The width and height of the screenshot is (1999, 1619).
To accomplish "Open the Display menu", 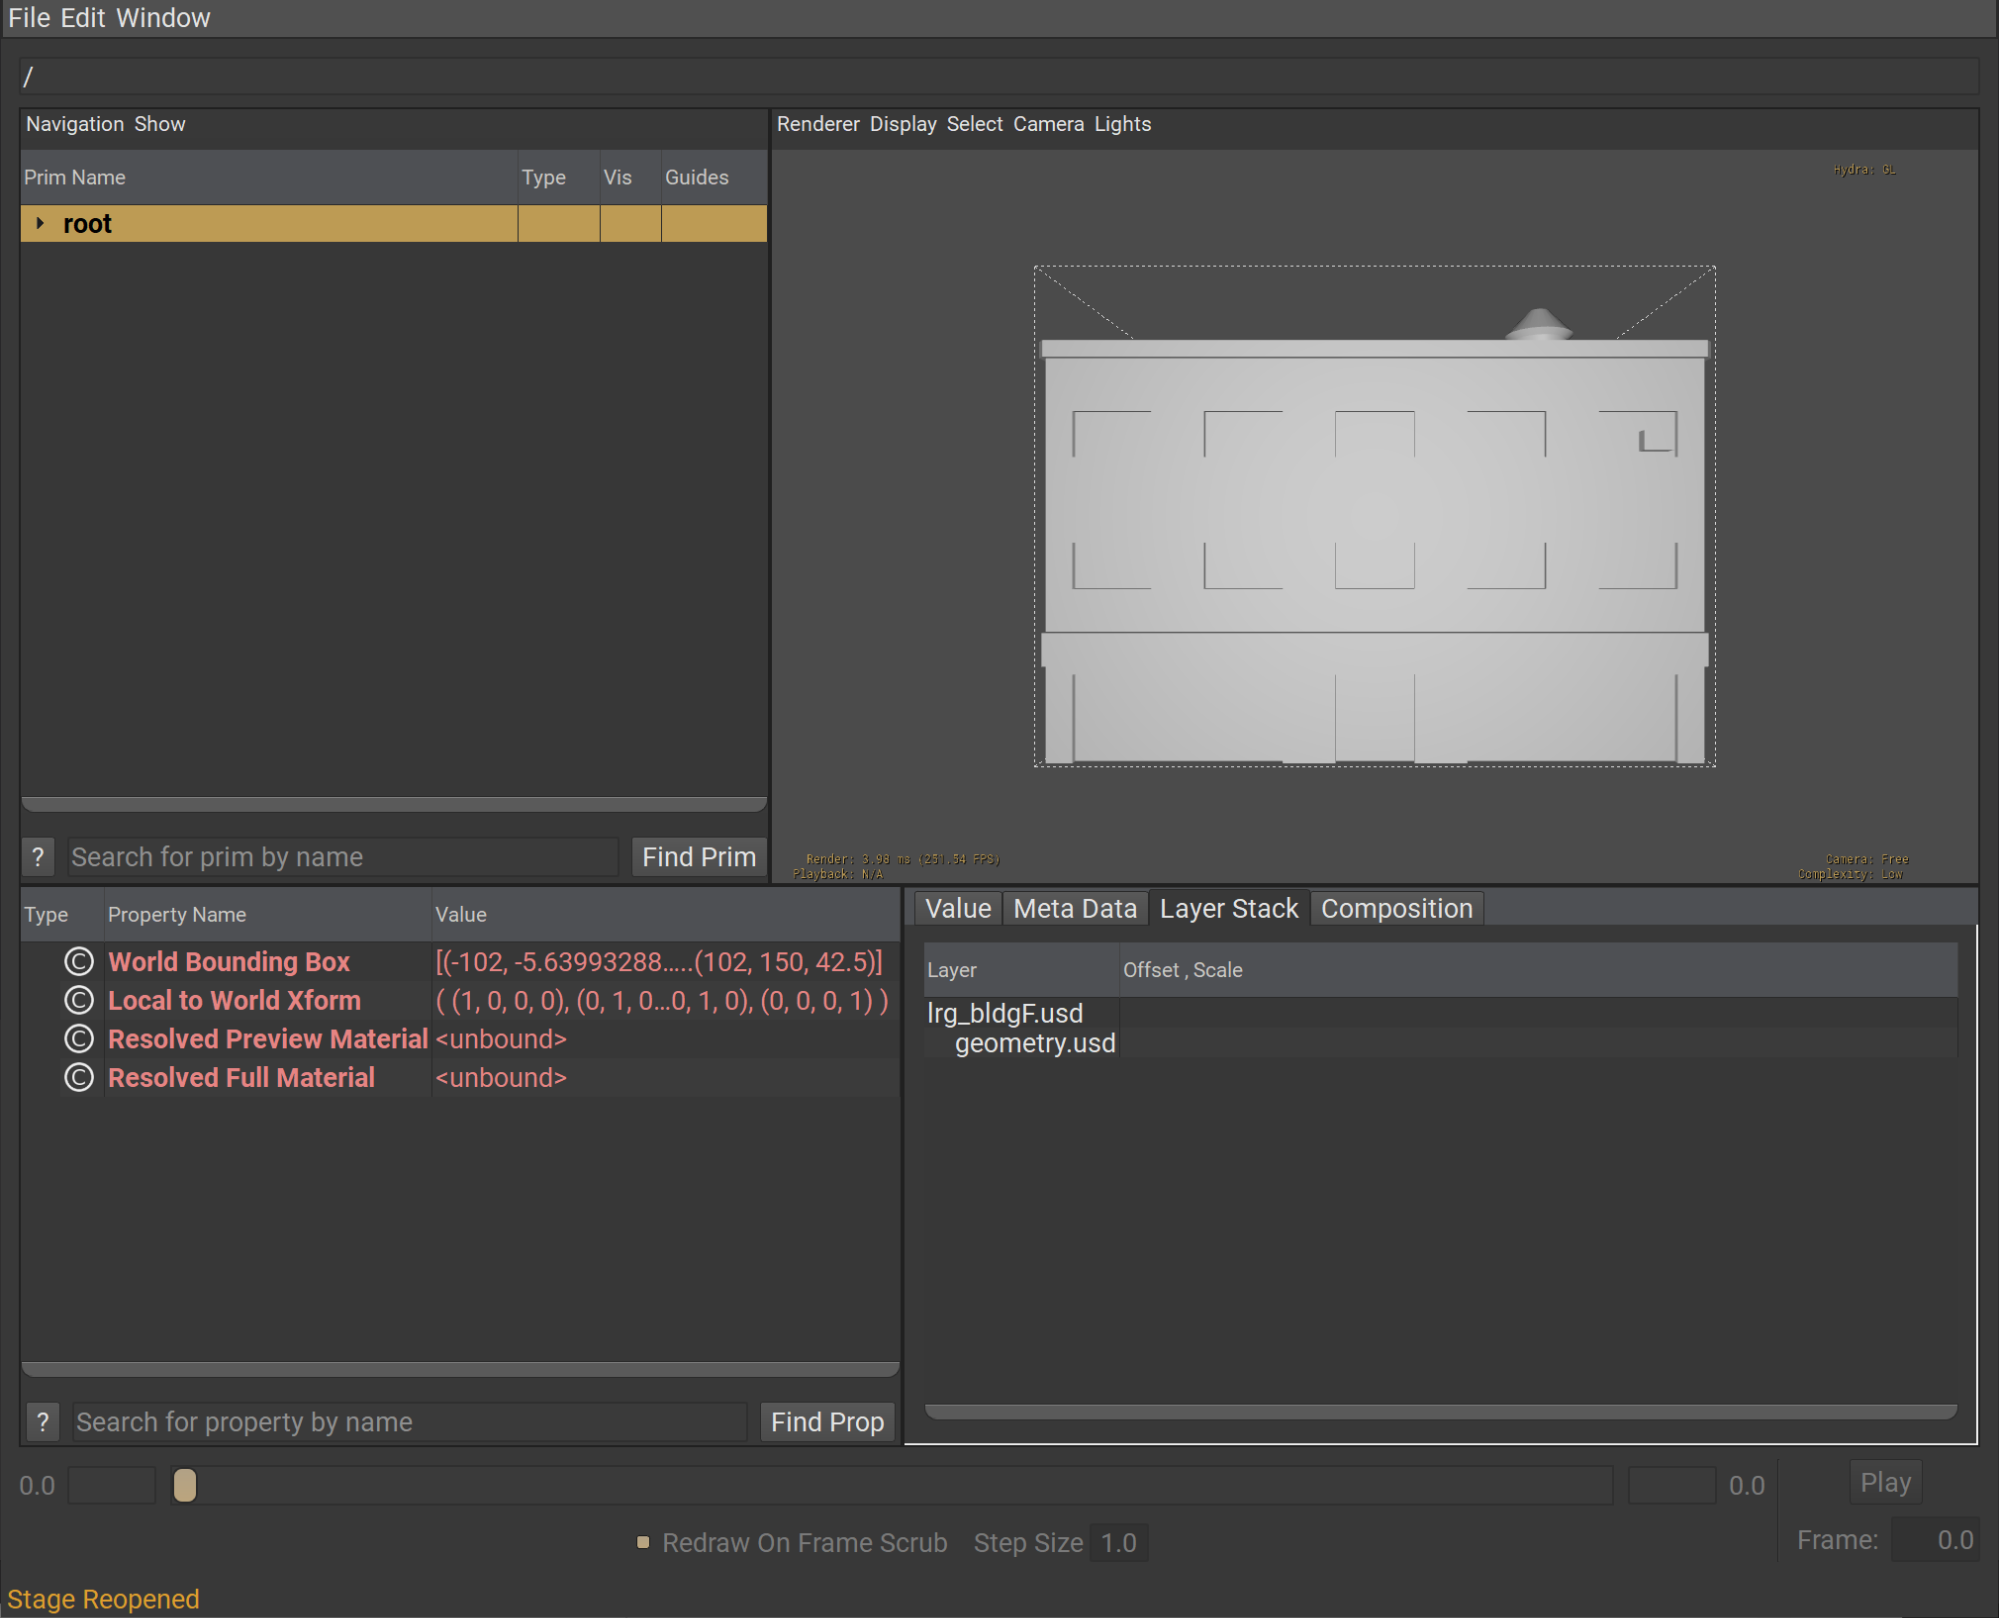I will 903,124.
